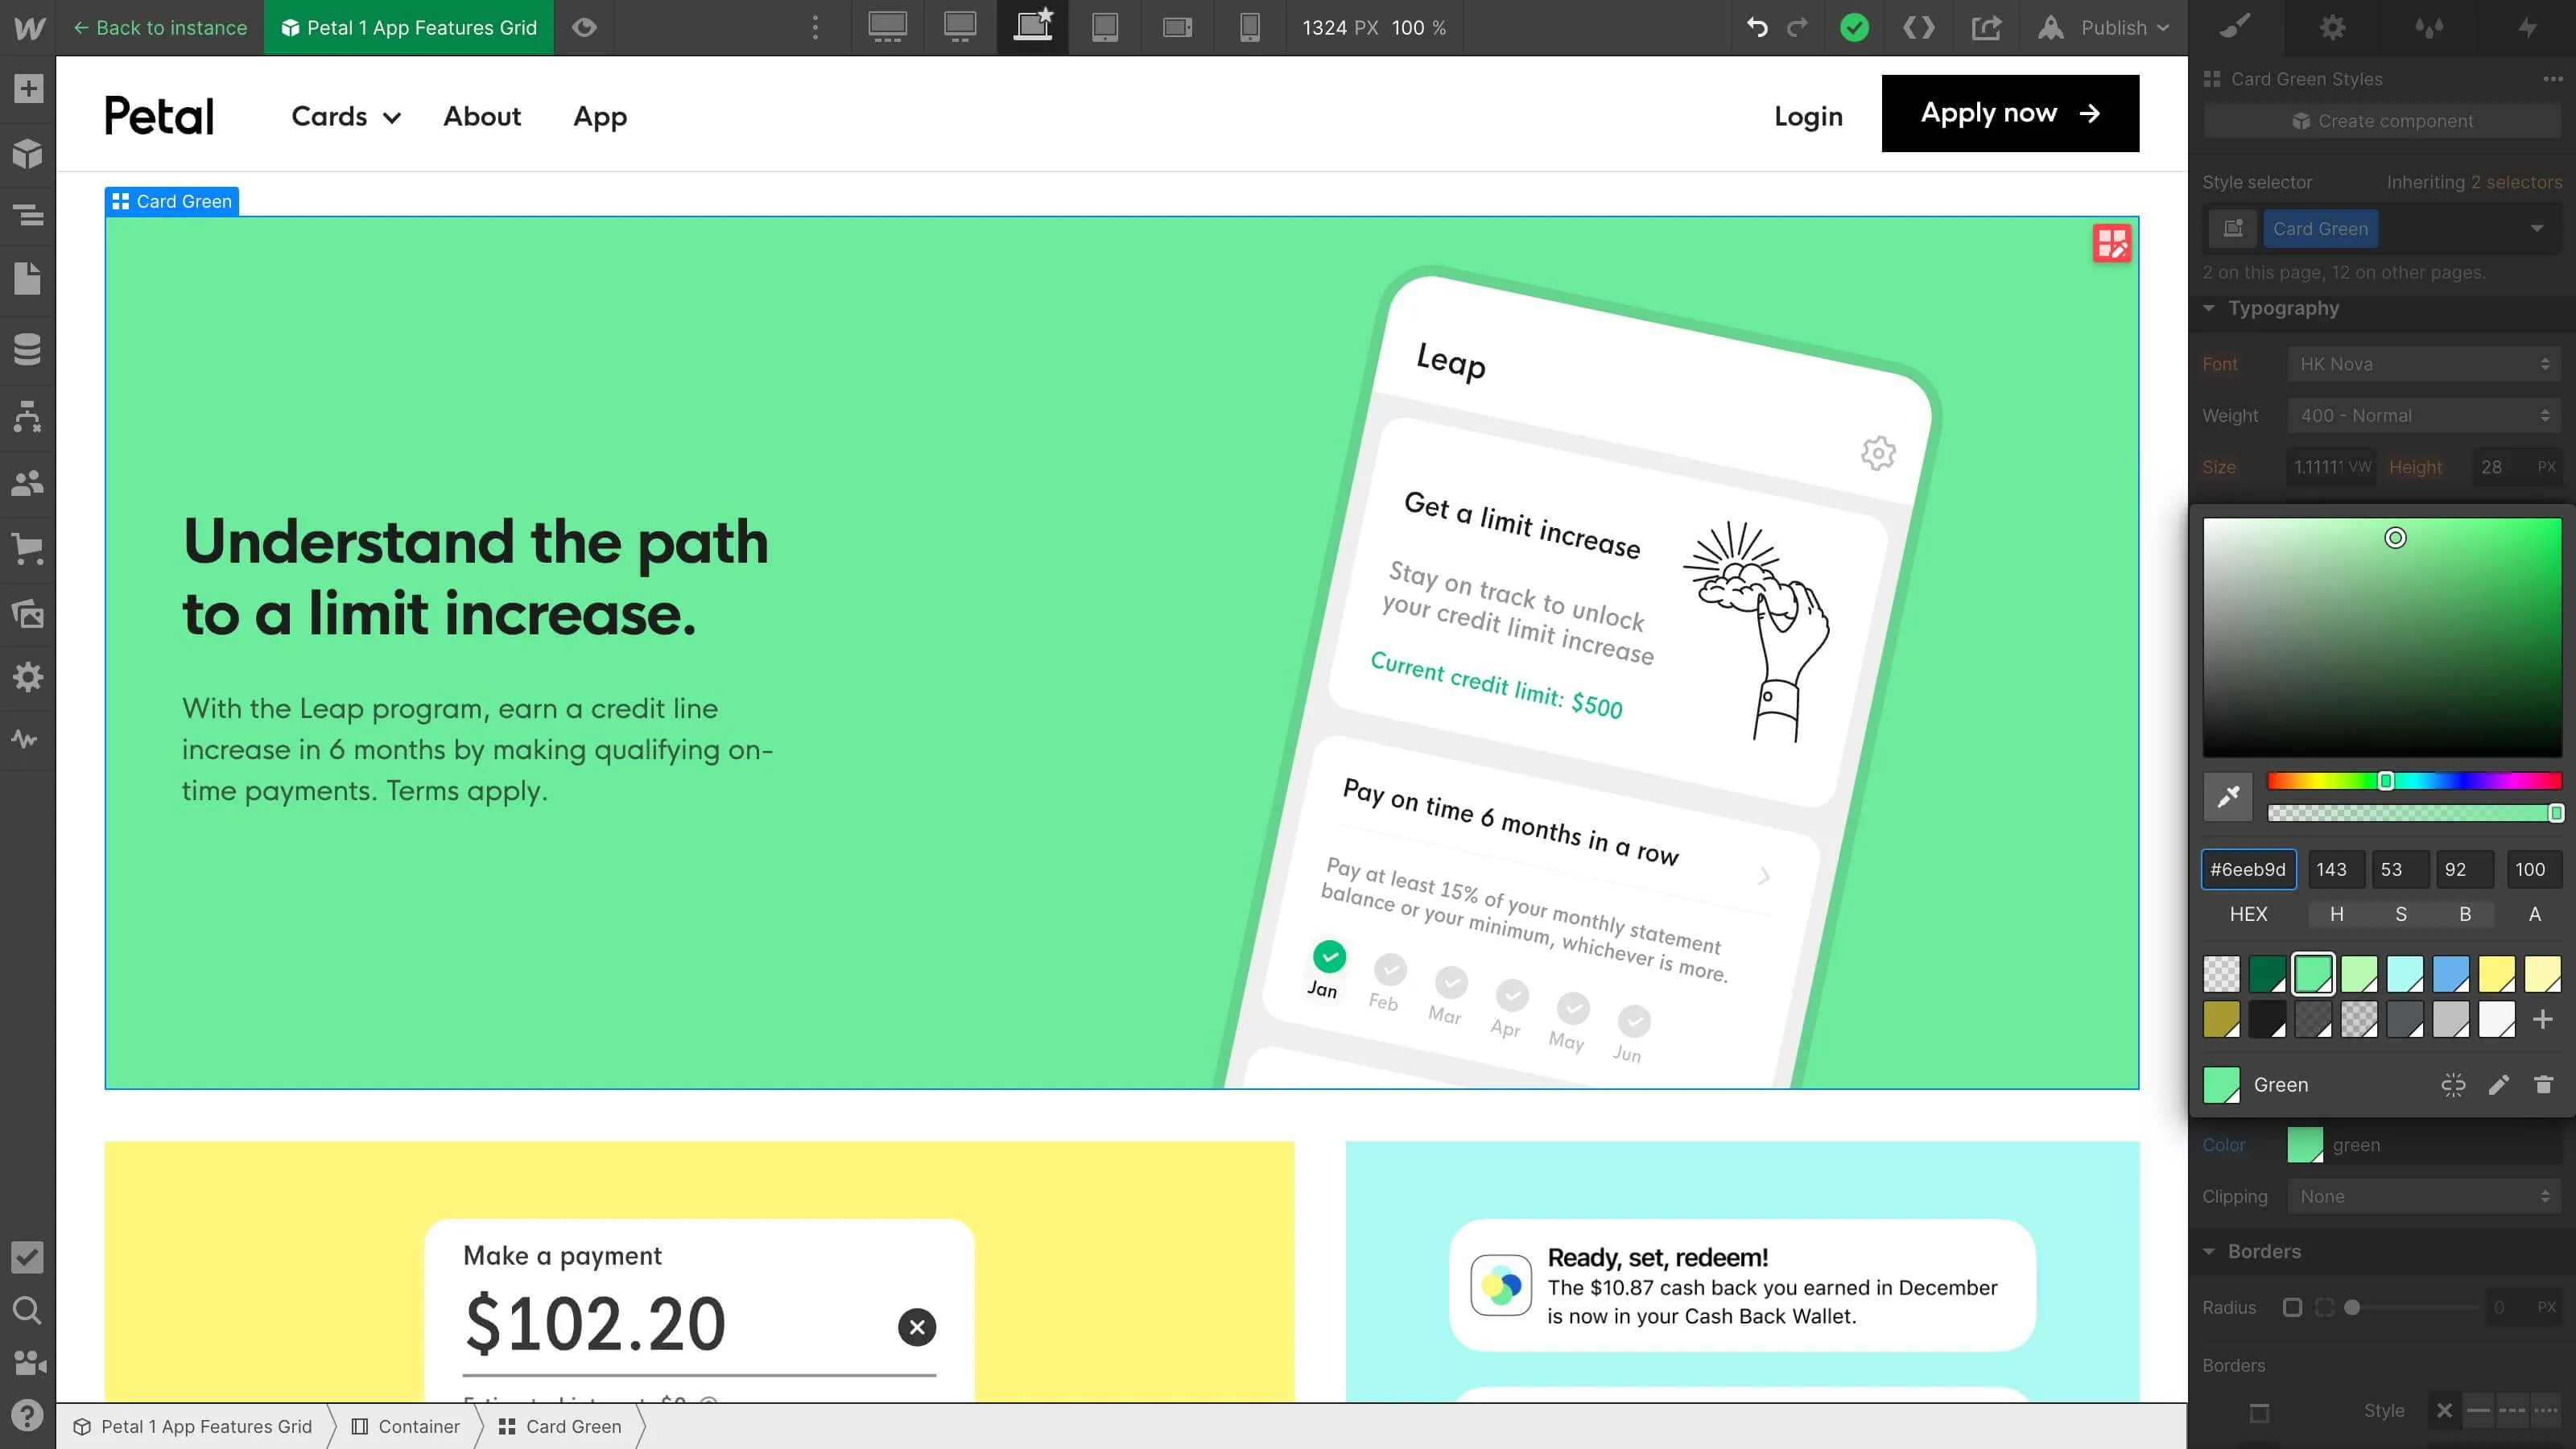Delete the Green swatch with trash icon
This screenshot has width=2576, height=1449.
tap(2543, 1085)
